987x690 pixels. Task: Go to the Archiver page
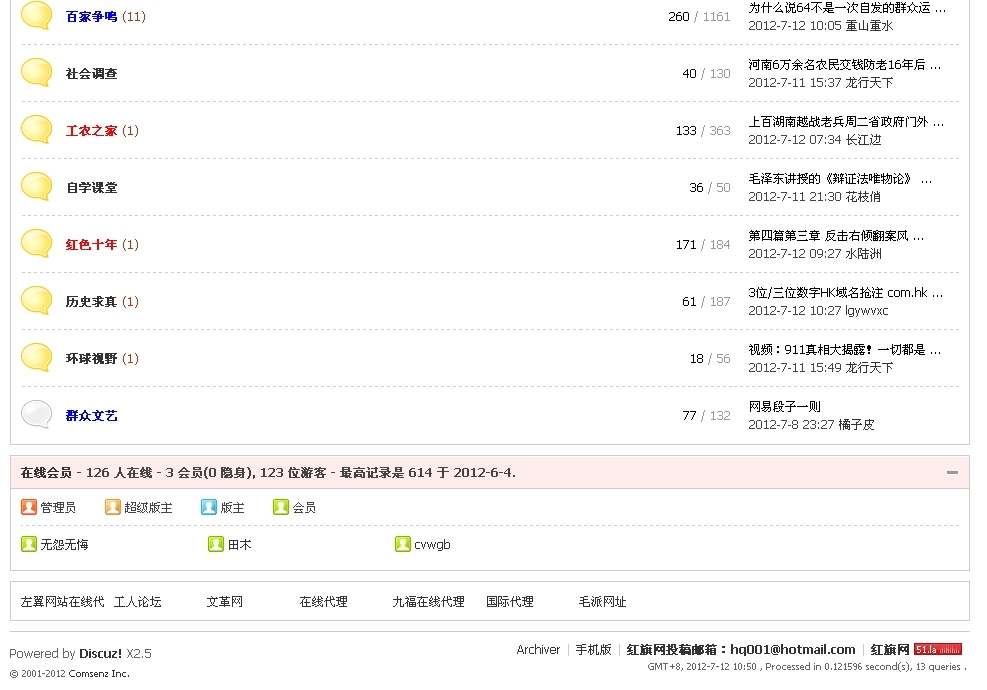pos(538,650)
